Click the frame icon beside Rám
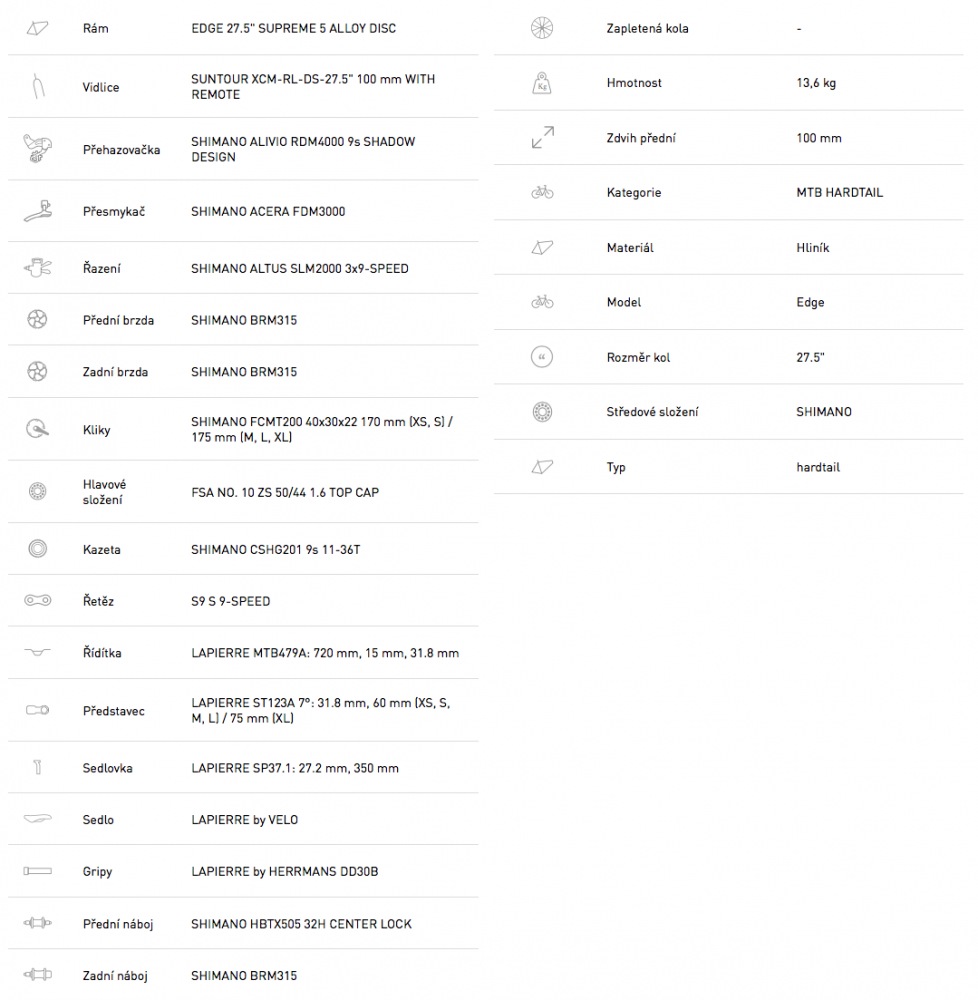The image size is (978, 1000). tap(38, 28)
